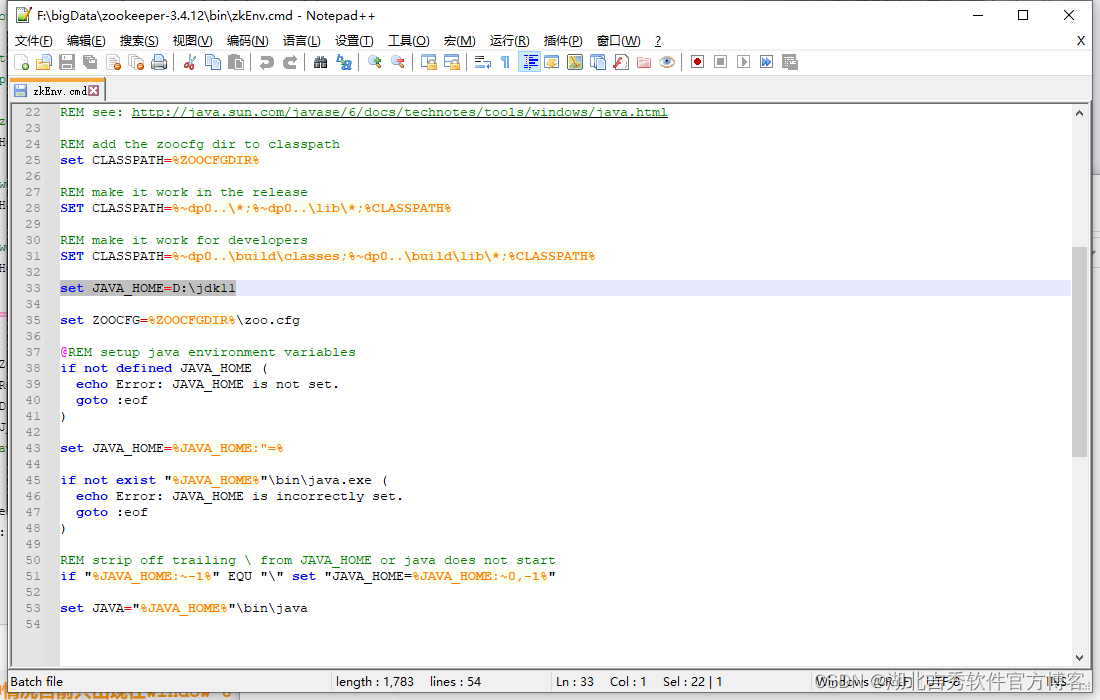1100x700 pixels.
Task: Toggle the indent guide display
Action: tap(529, 62)
